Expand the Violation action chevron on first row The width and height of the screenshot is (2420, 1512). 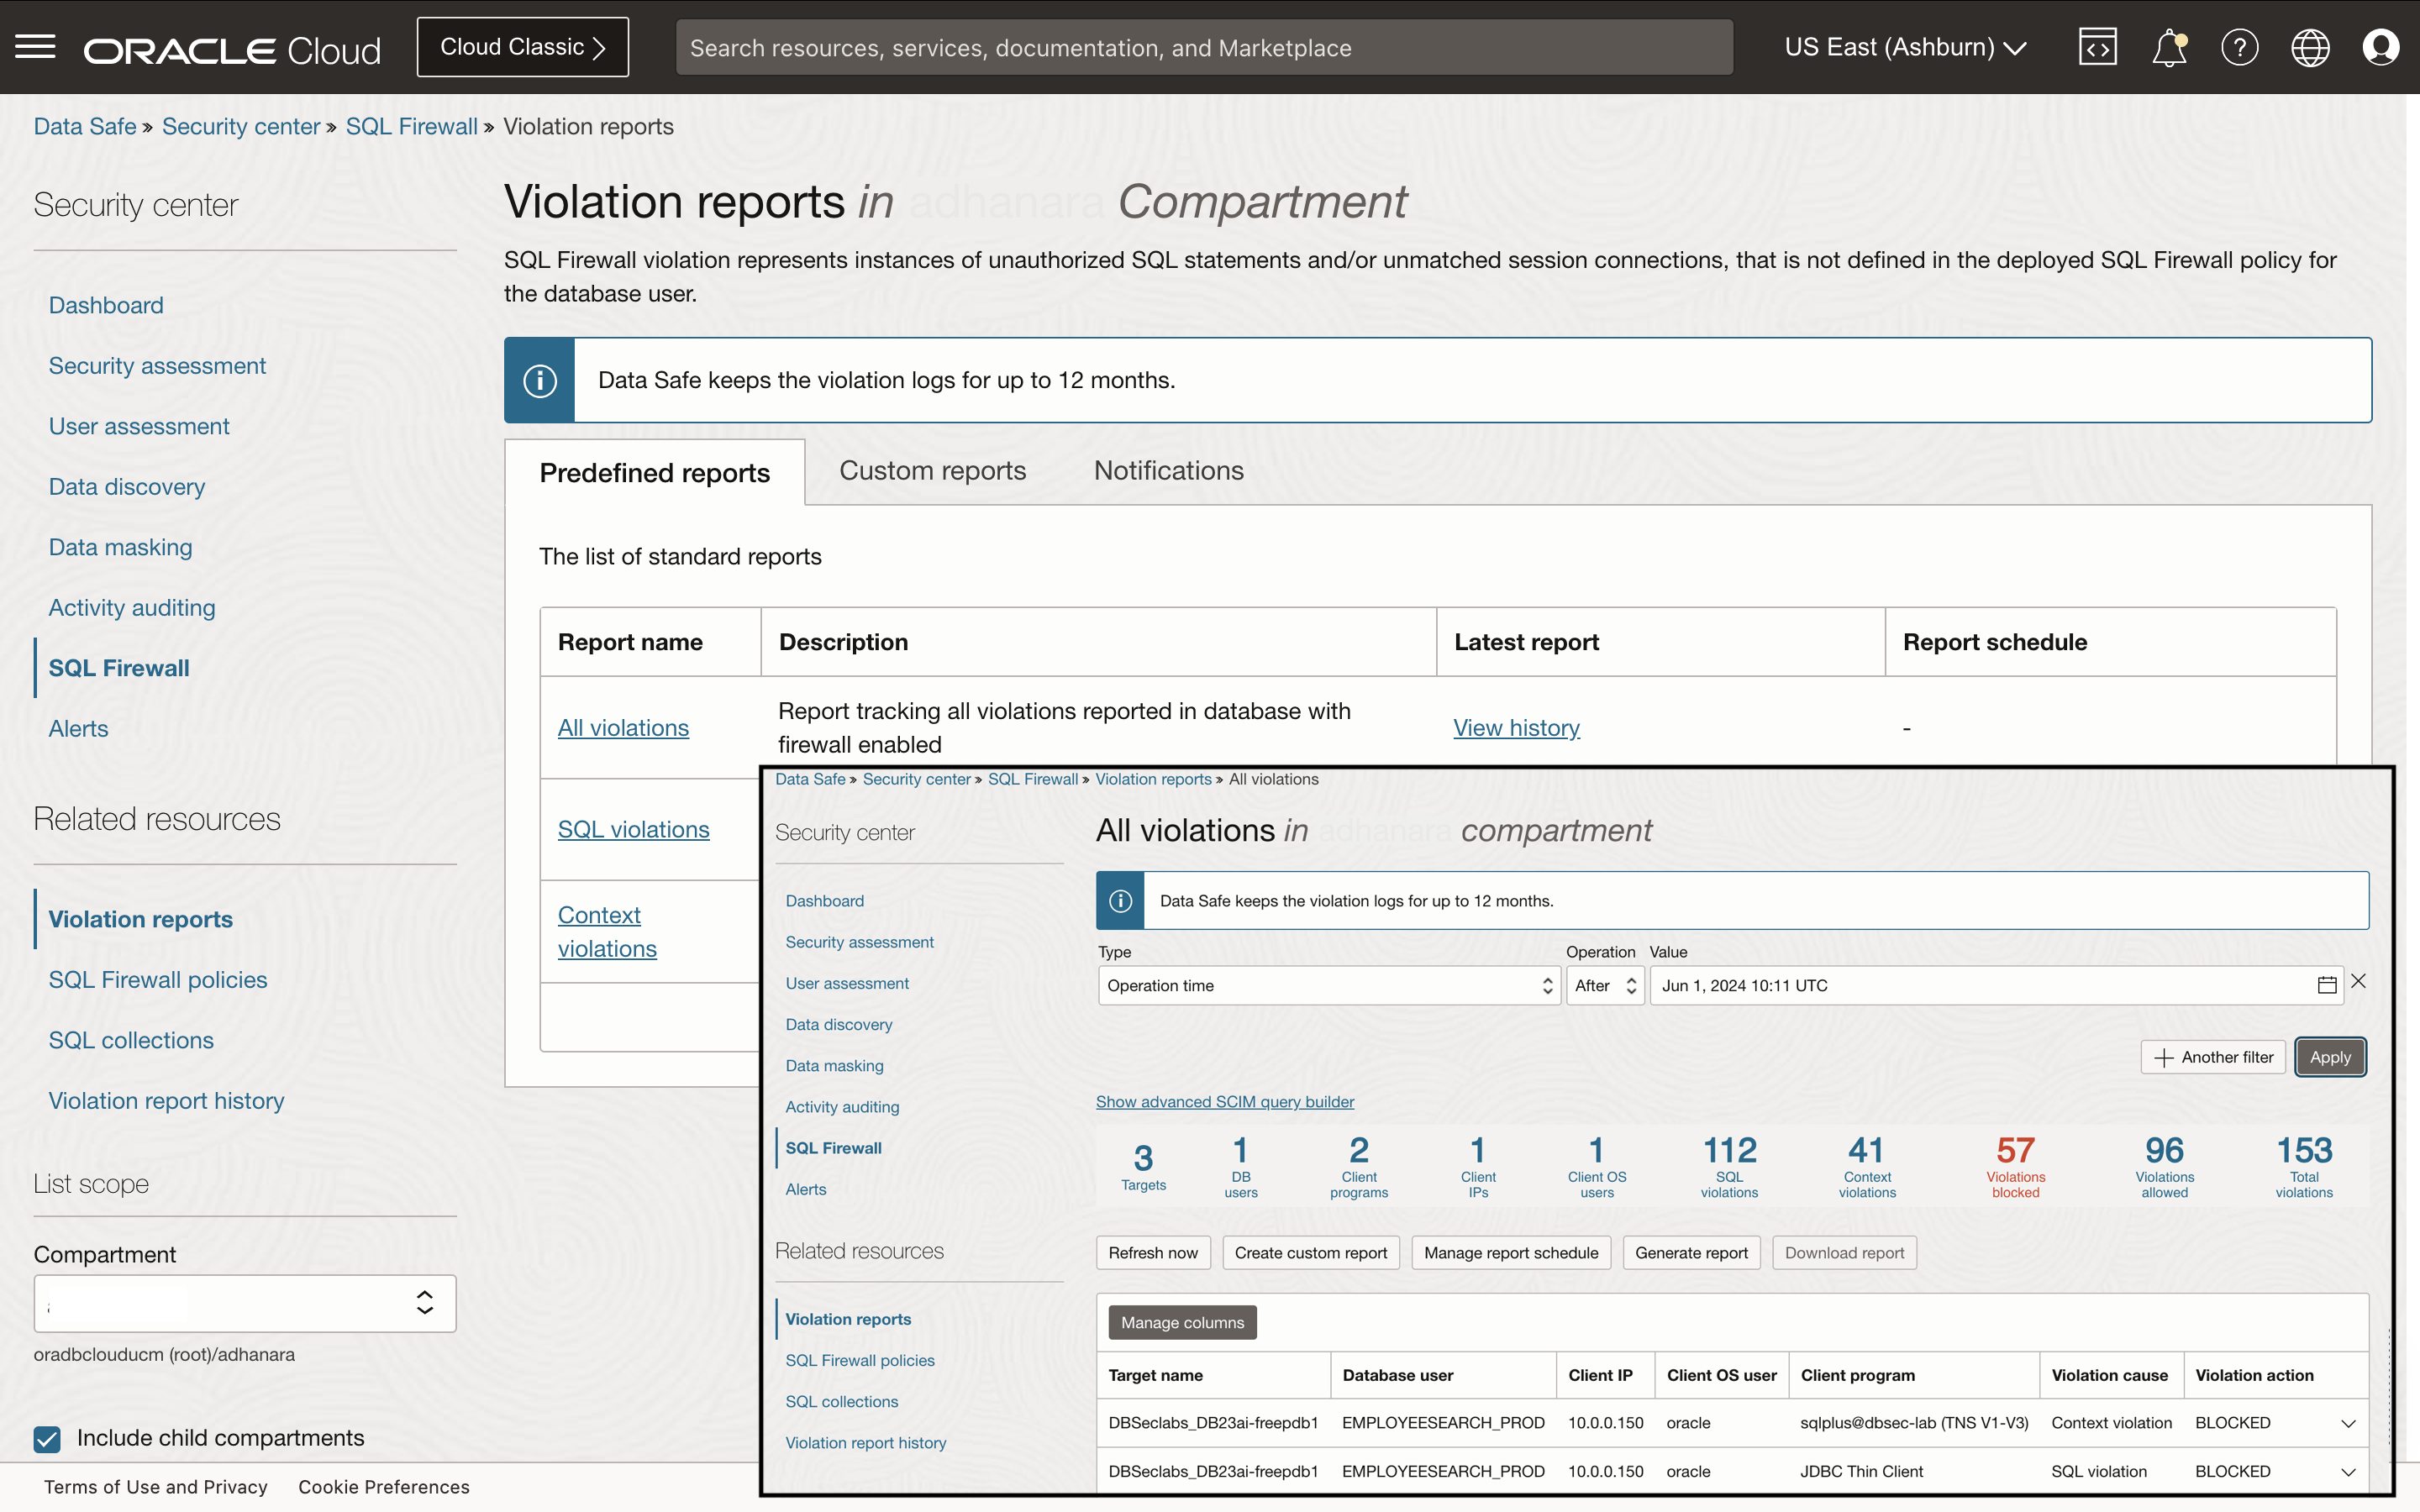[2348, 1422]
